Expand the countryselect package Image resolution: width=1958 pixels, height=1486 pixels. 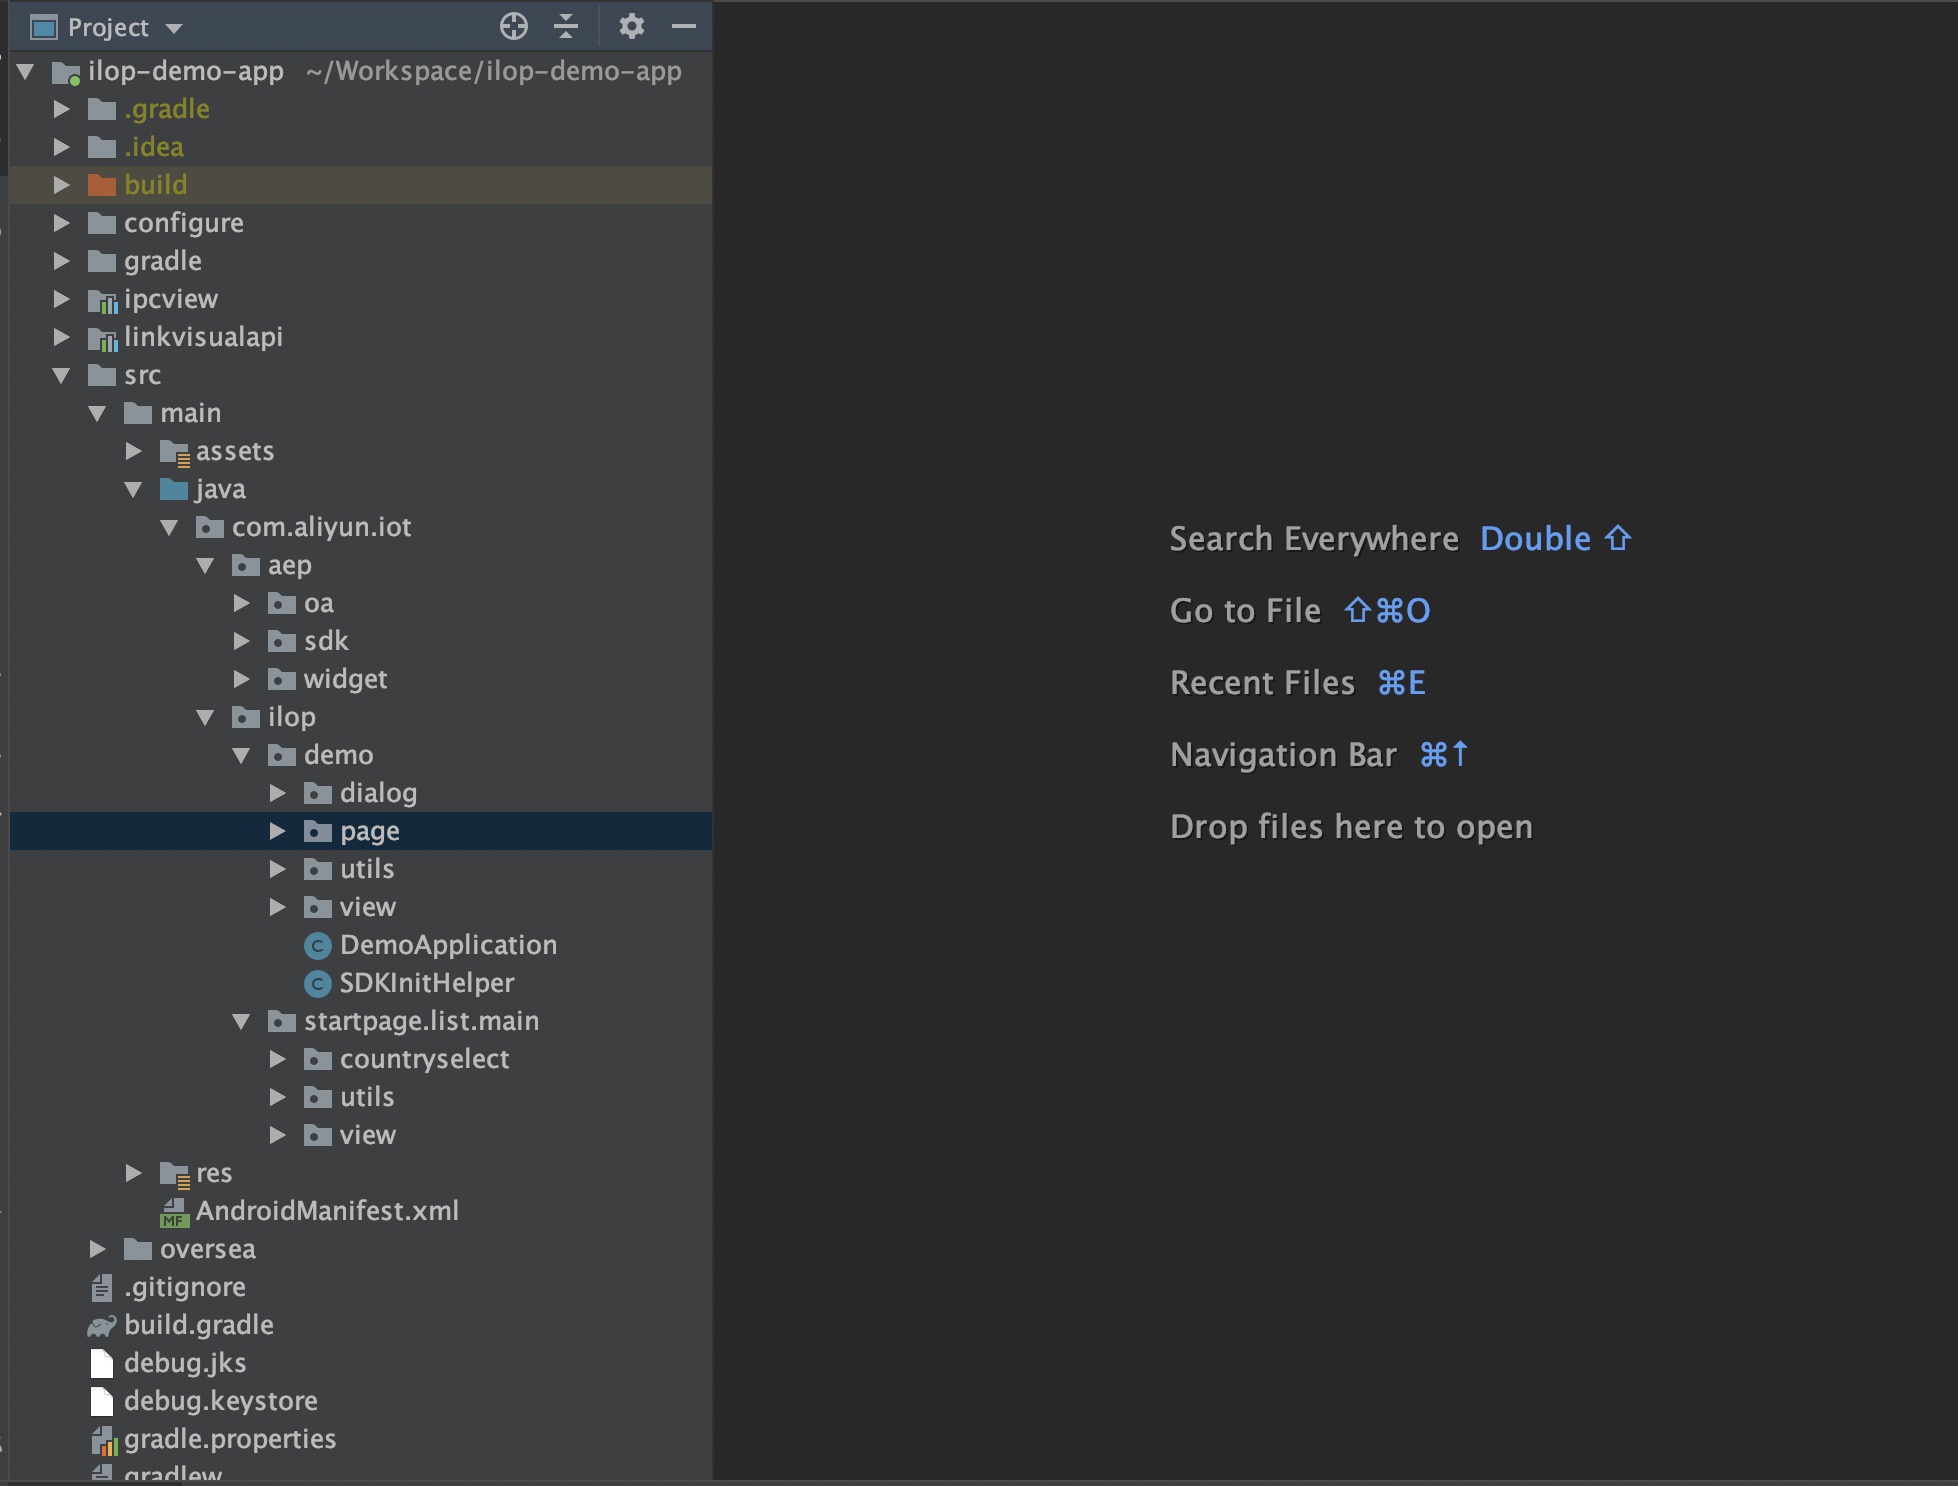278,1059
